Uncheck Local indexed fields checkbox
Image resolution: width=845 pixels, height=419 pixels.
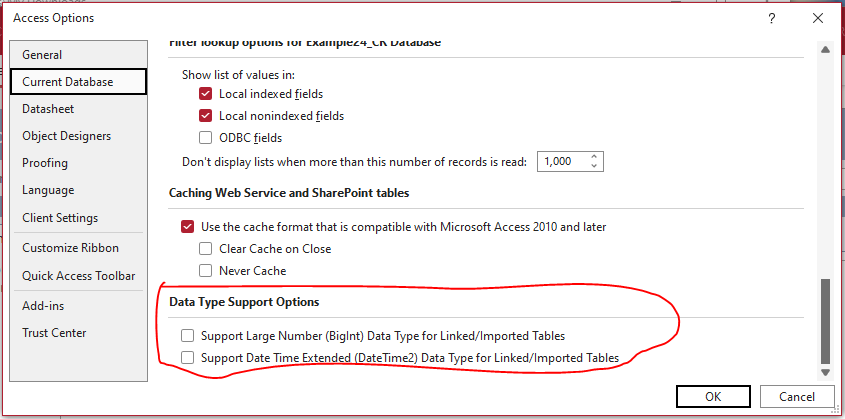point(206,94)
